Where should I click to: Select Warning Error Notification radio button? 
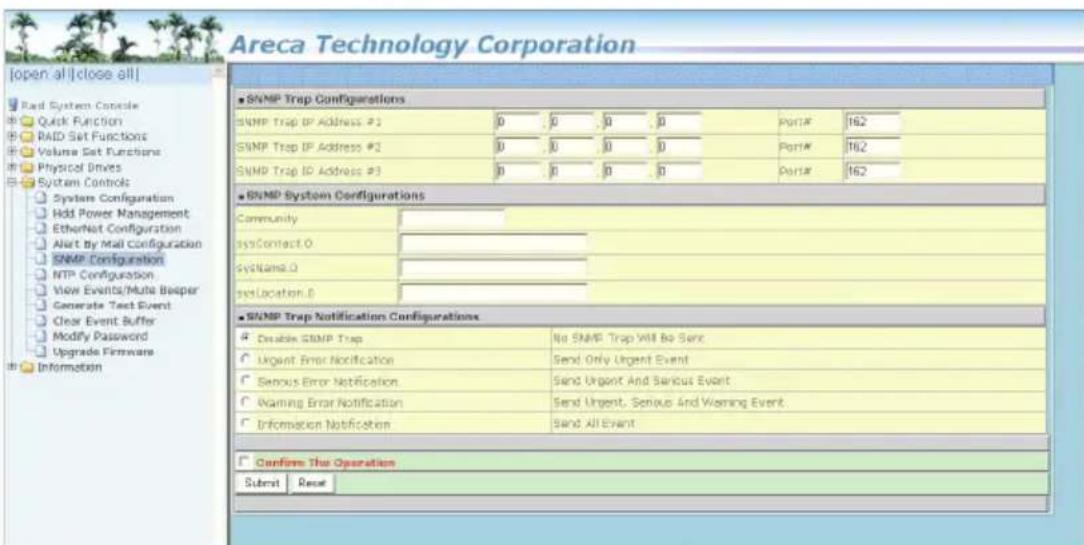pyautogui.click(x=244, y=403)
